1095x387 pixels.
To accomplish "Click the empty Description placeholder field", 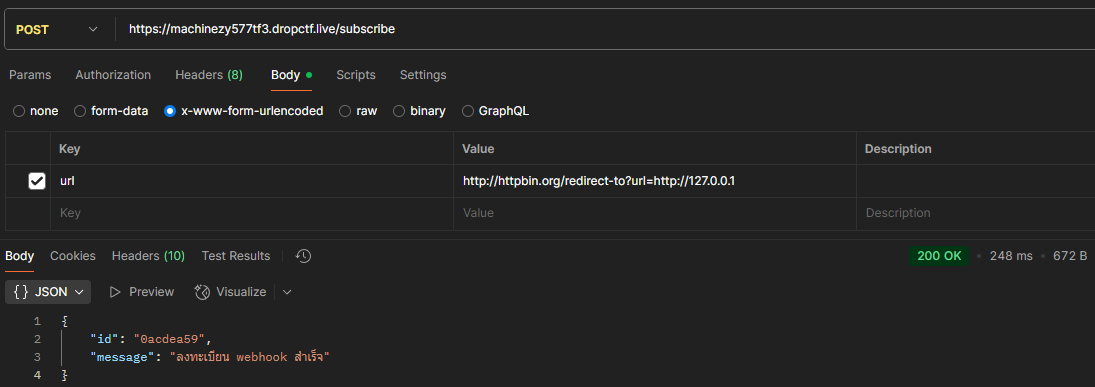I will point(976,213).
